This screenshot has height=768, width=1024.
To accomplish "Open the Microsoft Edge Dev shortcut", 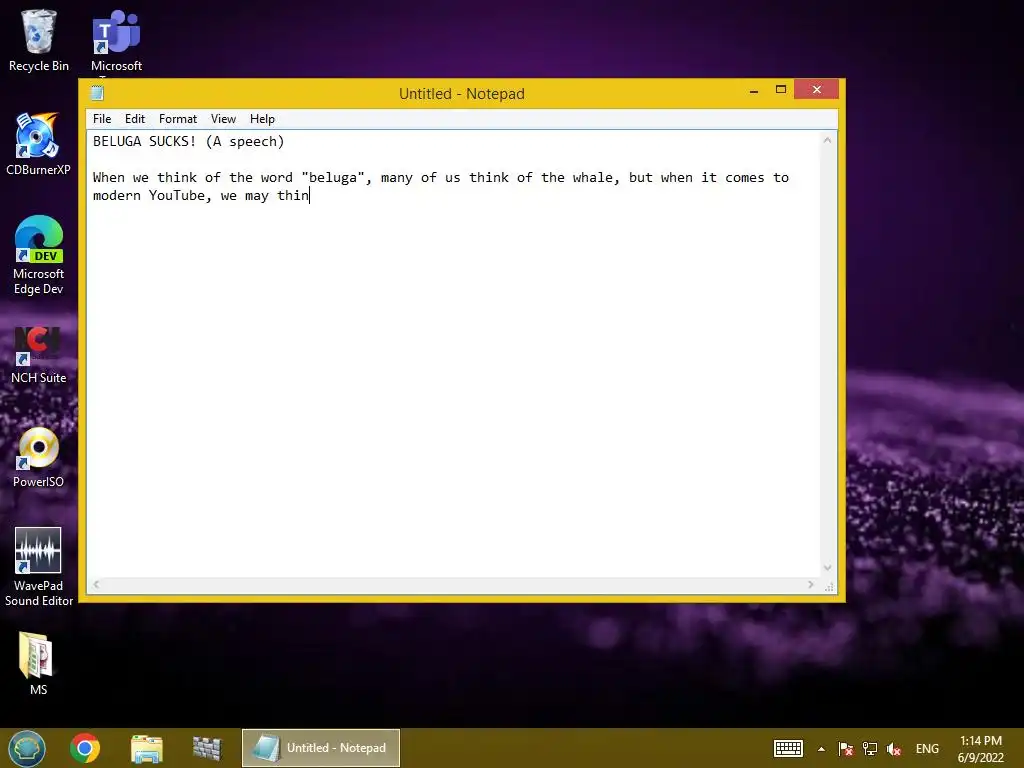I will click(x=39, y=255).
